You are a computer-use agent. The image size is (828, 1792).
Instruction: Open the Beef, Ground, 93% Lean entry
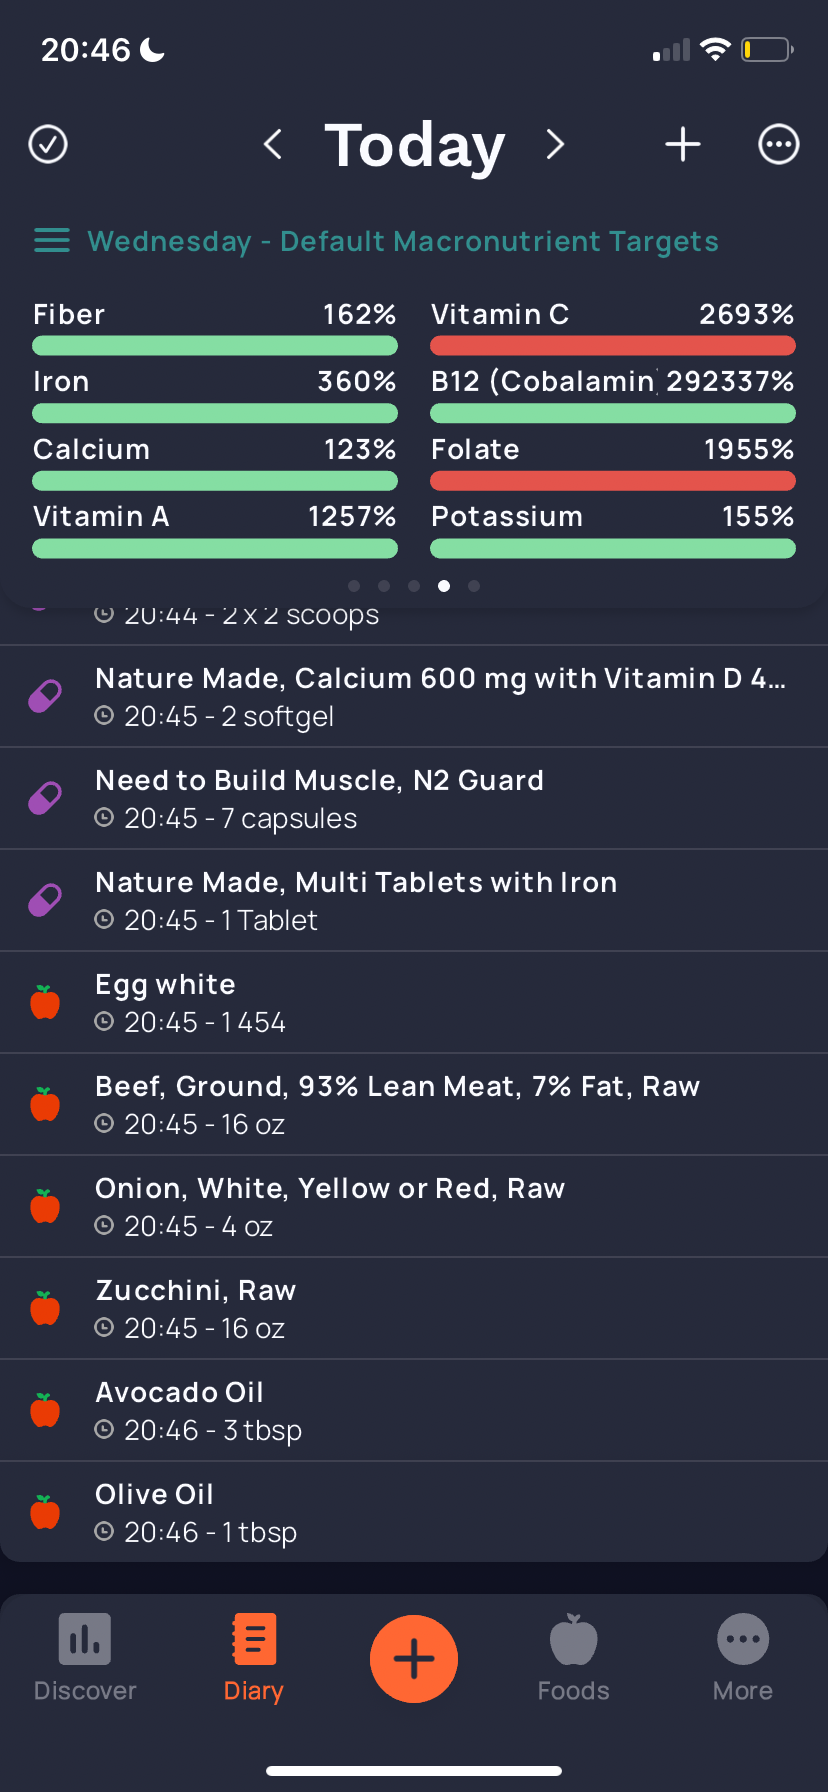[414, 1104]
